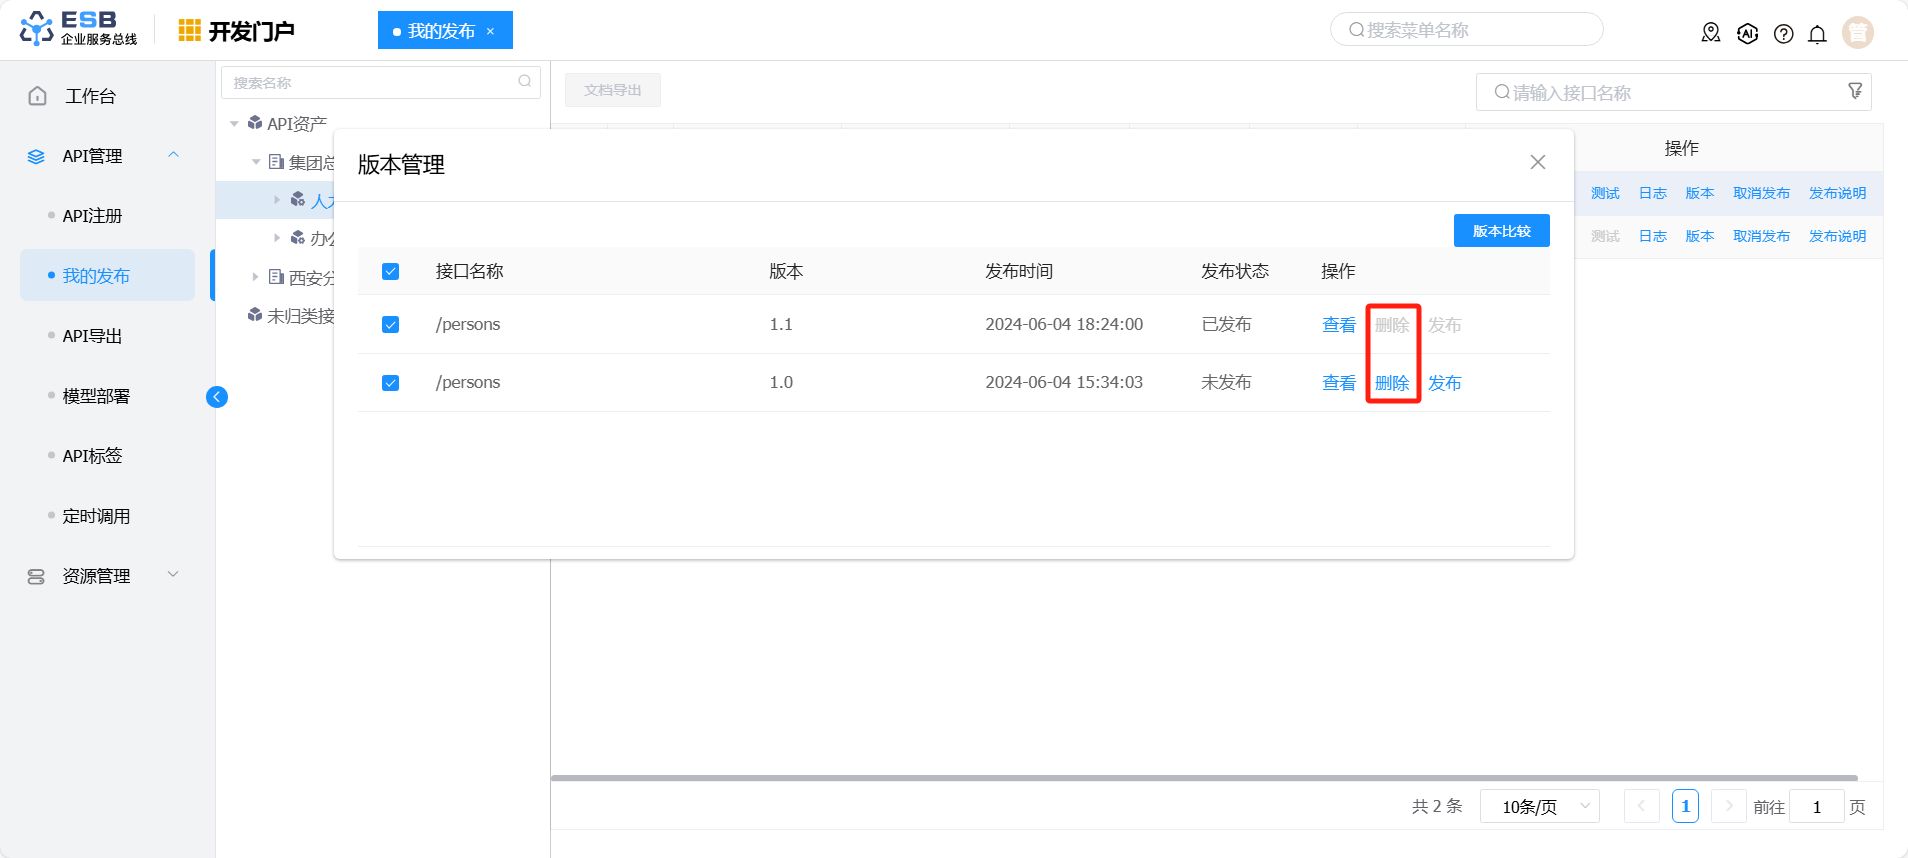Click the filter funnel icon beside interface search

[x=1855, y=91]
